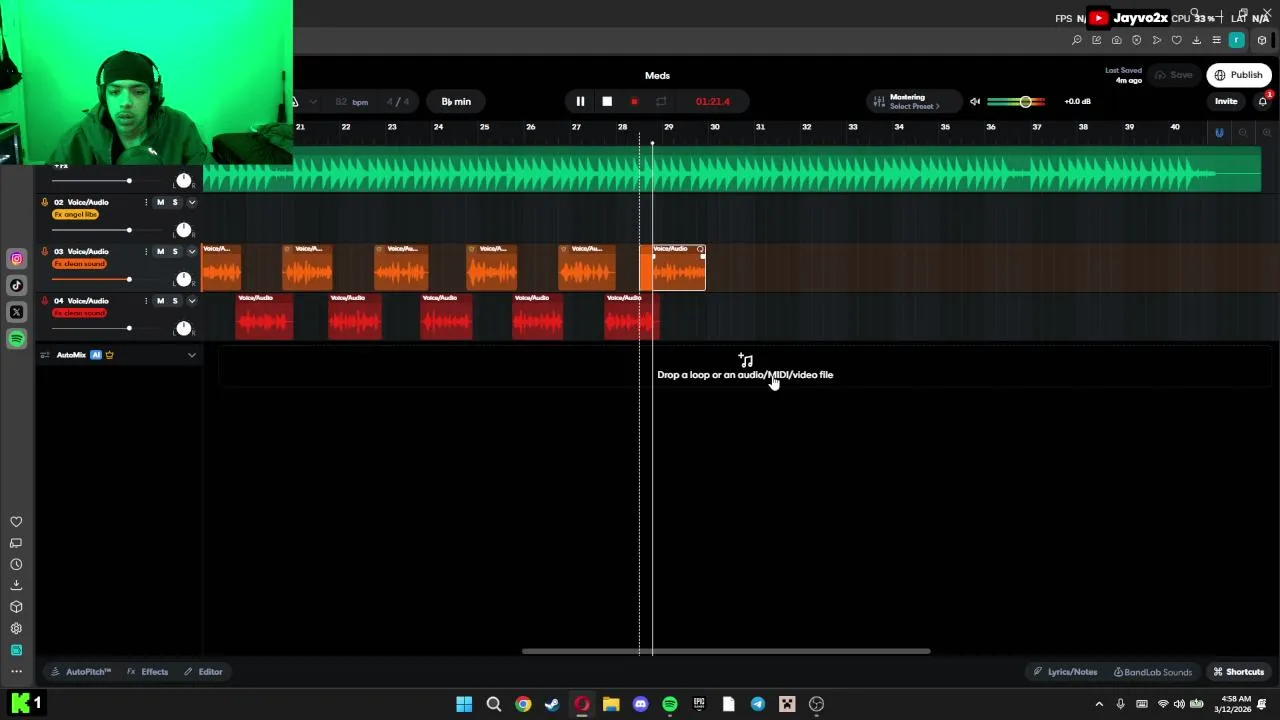Open the Lyrics/Notes panel
Viewport: 1280px width, 720px height.
tap(1065, 672)
